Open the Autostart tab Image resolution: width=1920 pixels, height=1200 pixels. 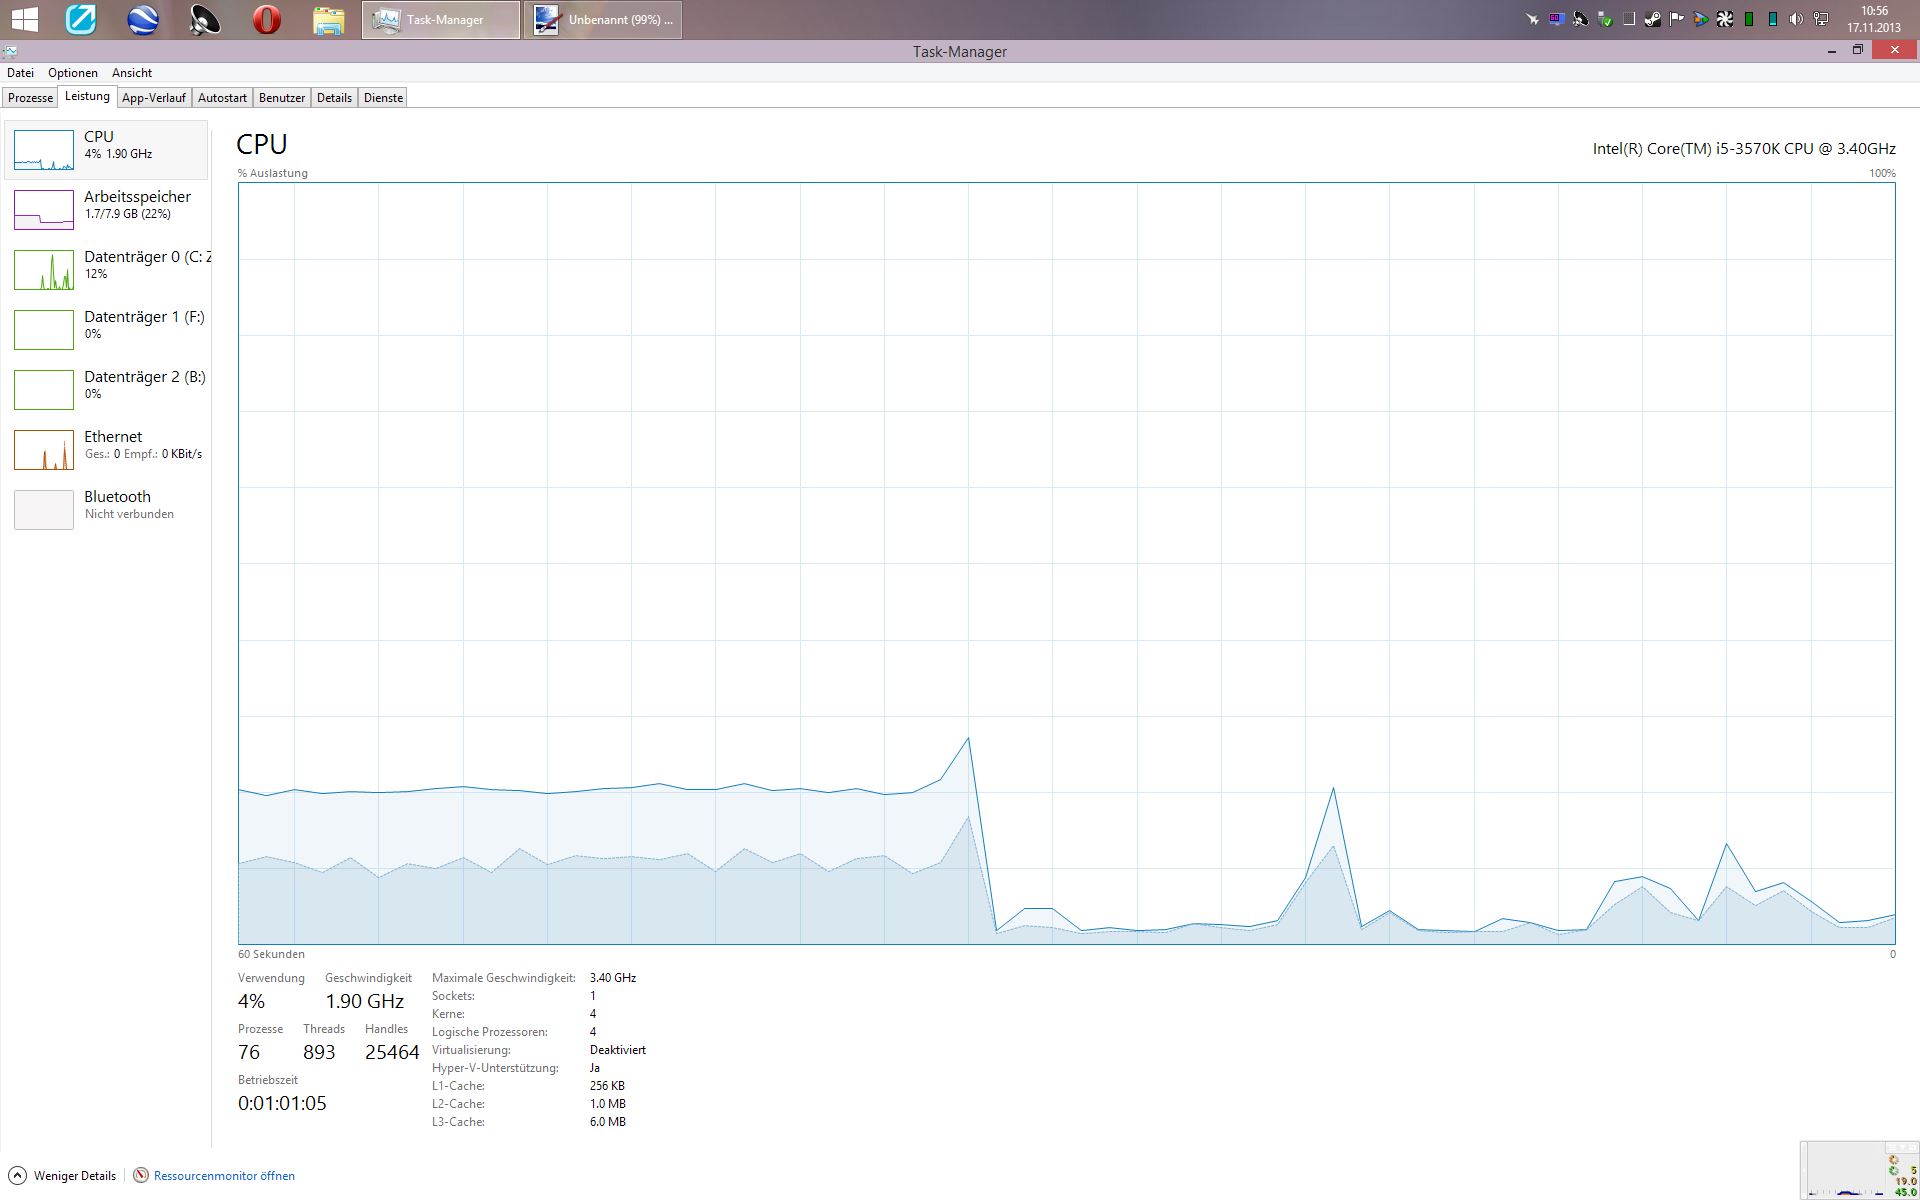point(222,98)
